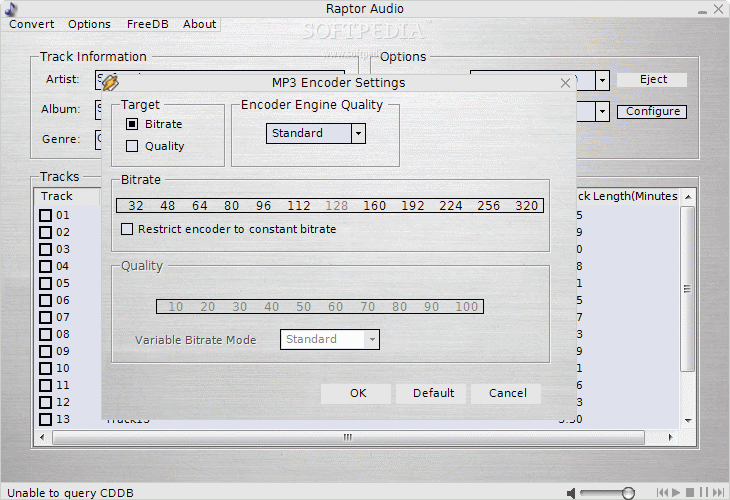The image size is (730, 500).
Task: Click the Raptor Audio music note icon
Action: click(10, 8)
